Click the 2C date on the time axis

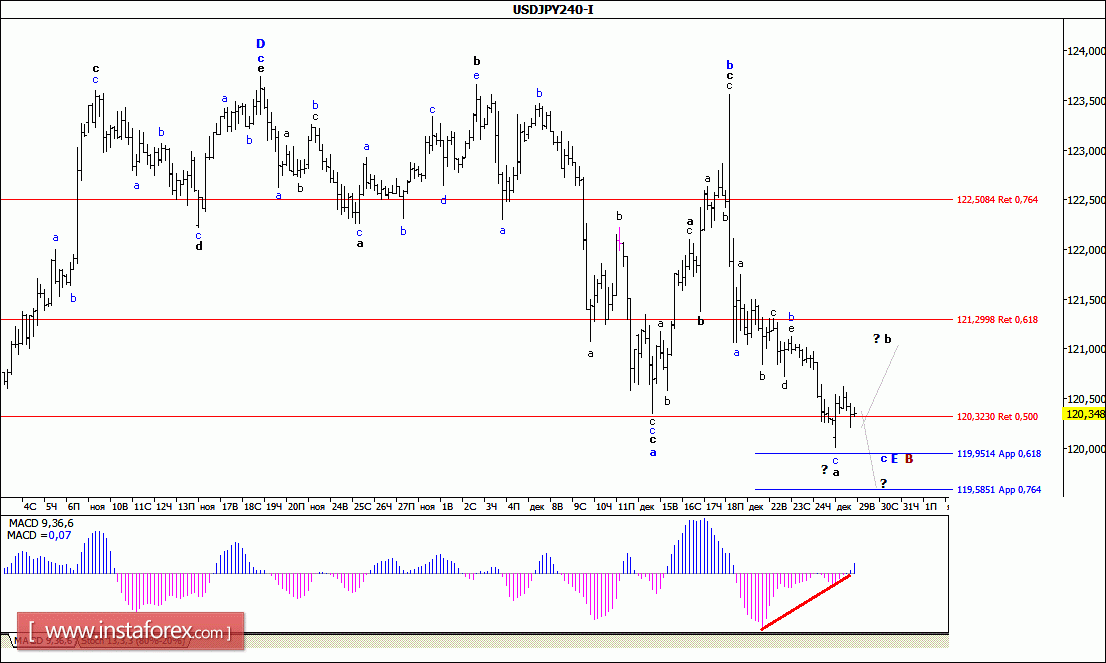click(x=470, y=506)
